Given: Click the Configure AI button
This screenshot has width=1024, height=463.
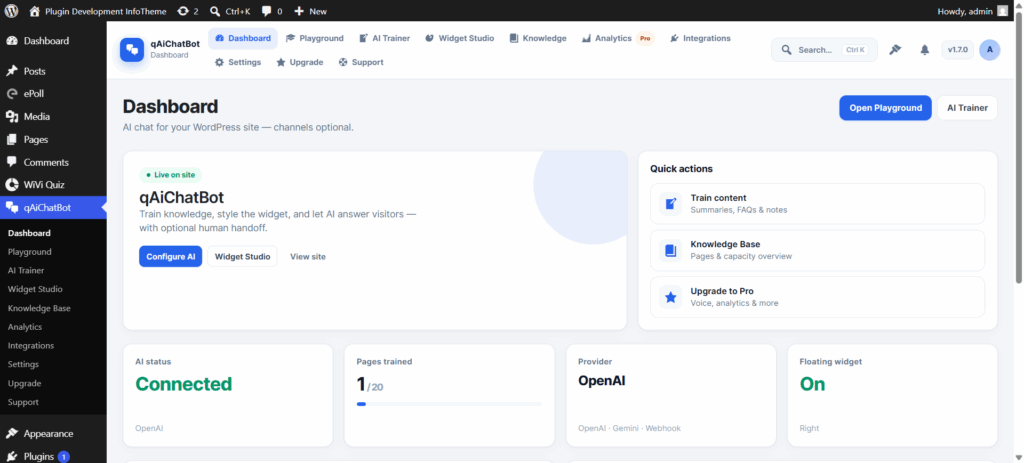Looking at the screenshot, I should coord(170,257).
